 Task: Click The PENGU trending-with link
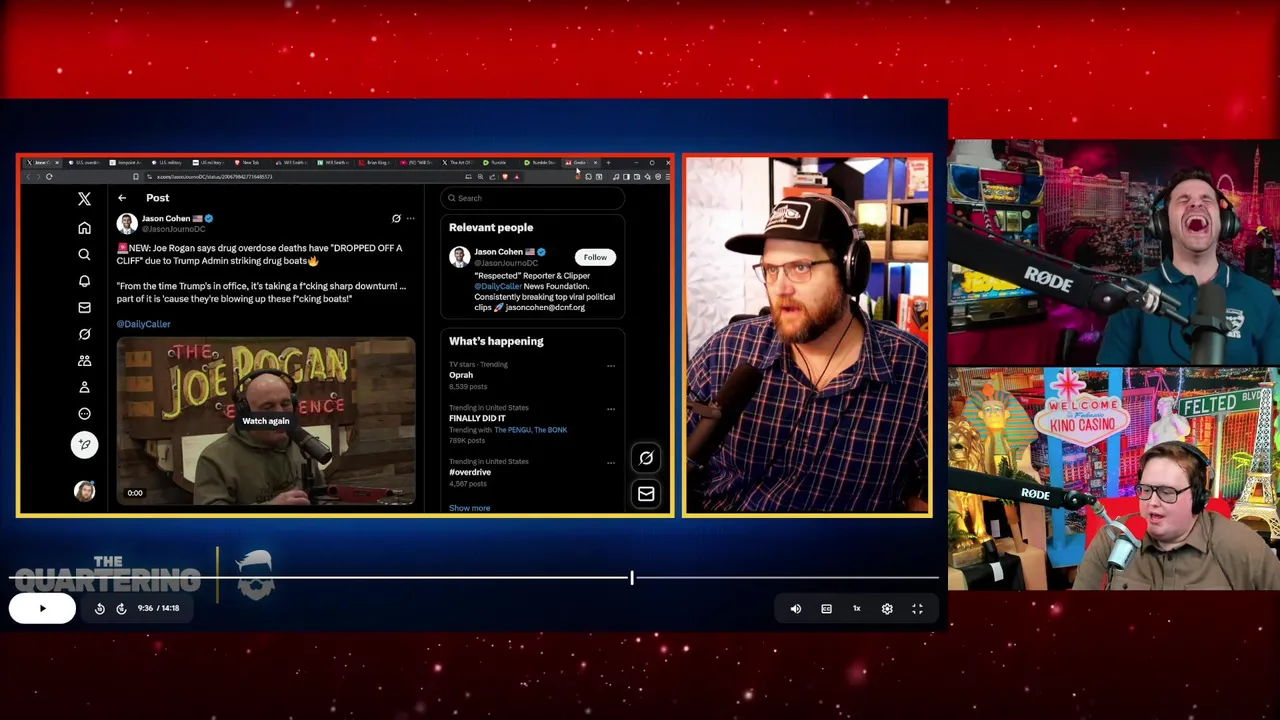click(511, 430)
